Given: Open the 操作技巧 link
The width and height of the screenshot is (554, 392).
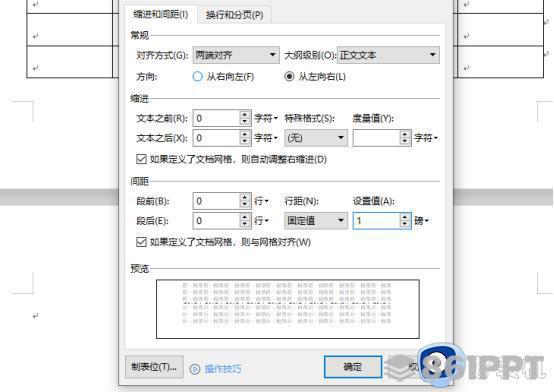Looking at the screenshot, I should (223, 369).
